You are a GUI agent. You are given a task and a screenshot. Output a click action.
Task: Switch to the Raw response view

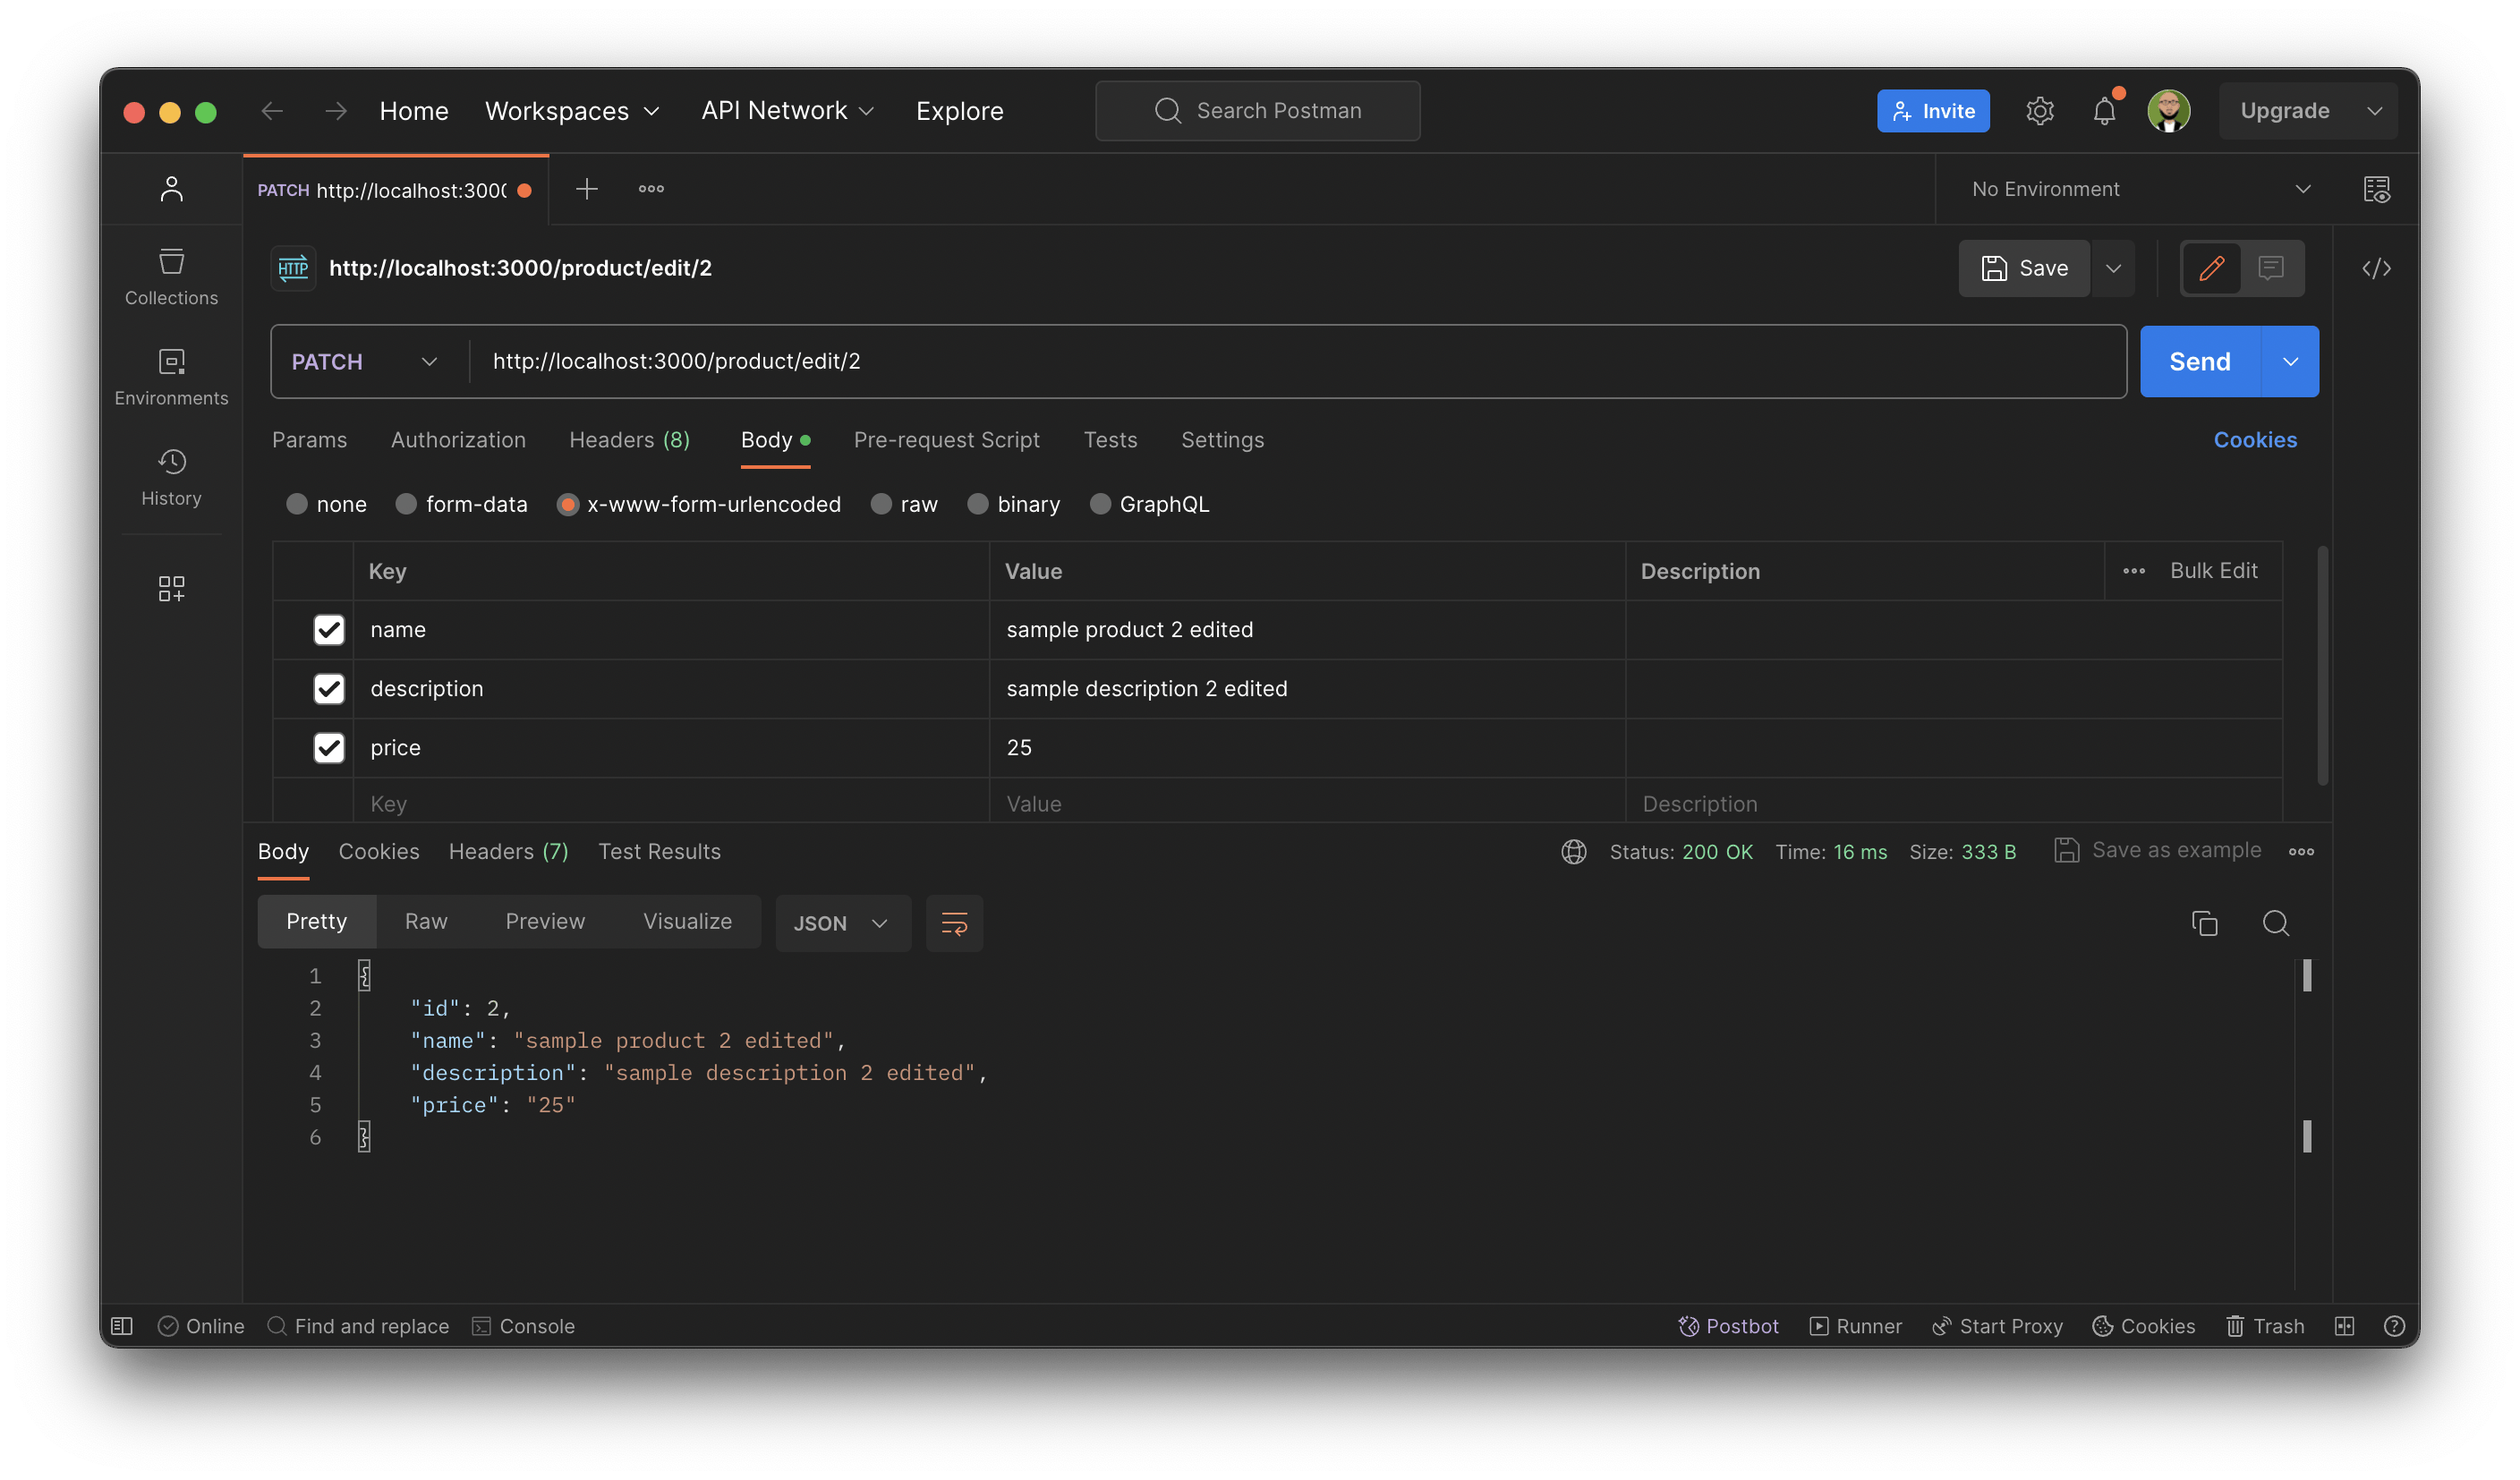[x=425, y=921]
